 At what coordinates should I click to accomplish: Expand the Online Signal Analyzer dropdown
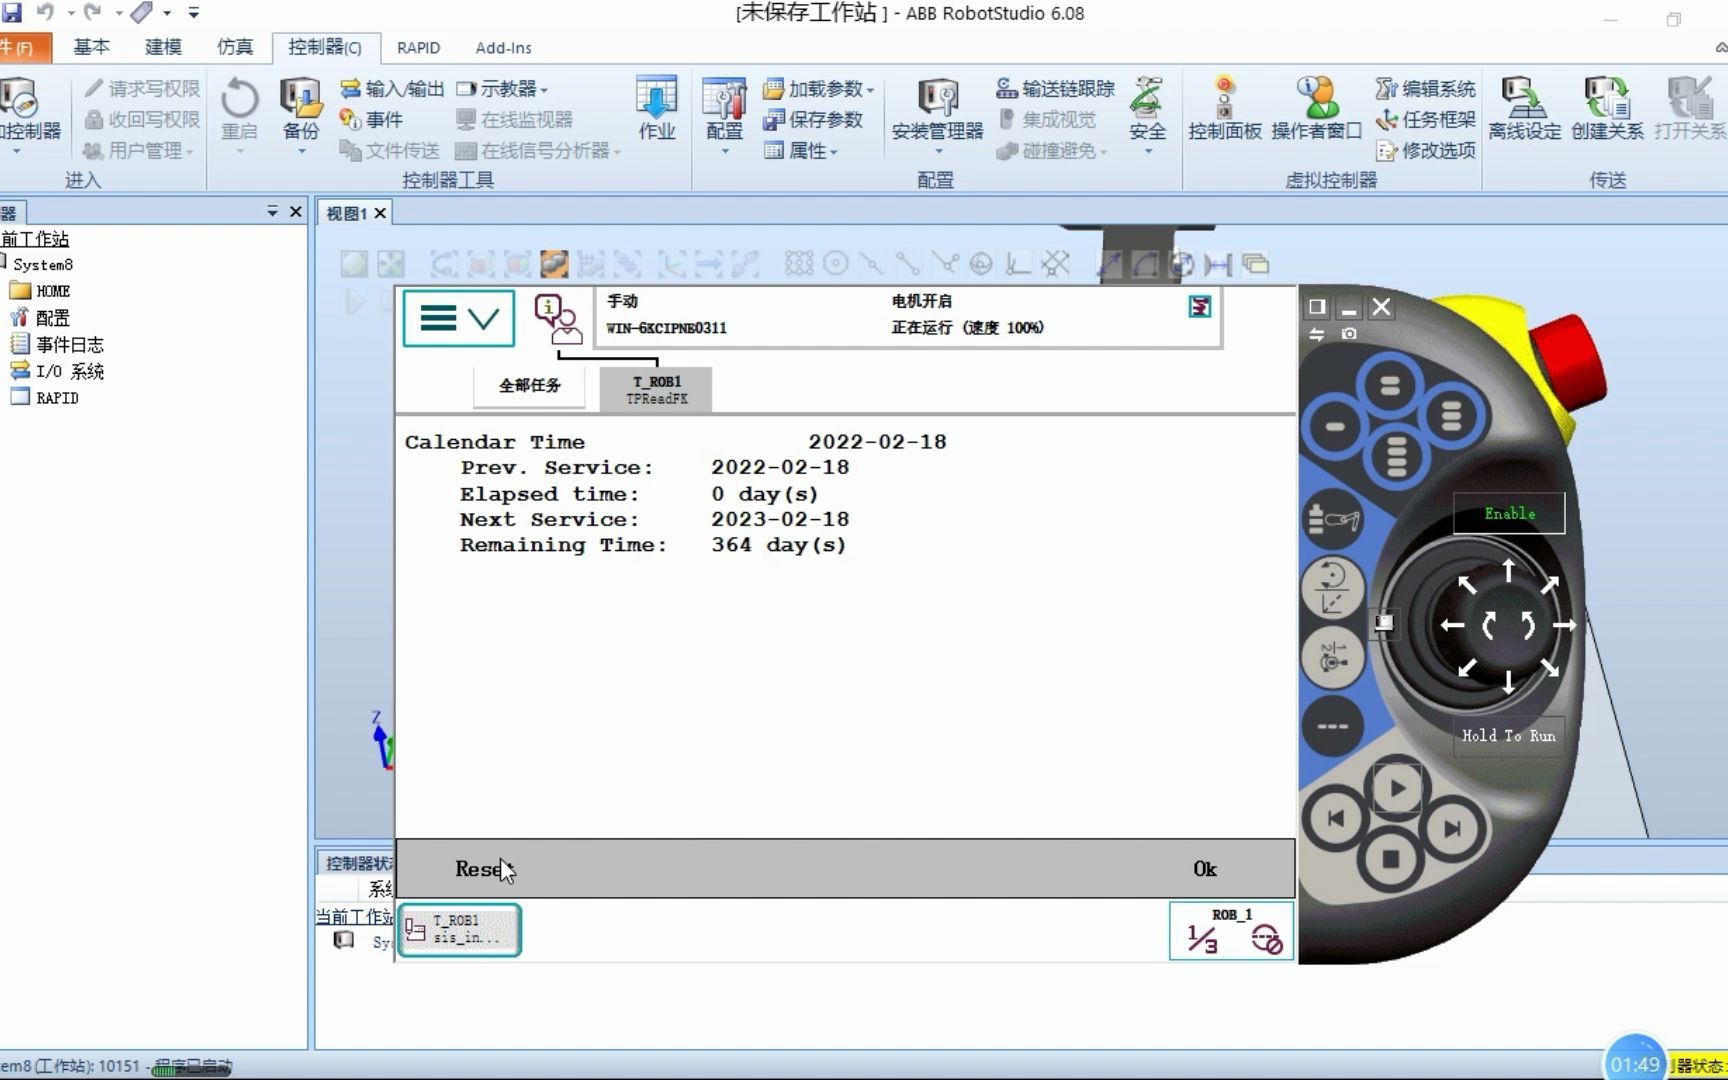[x=618, y=152]
